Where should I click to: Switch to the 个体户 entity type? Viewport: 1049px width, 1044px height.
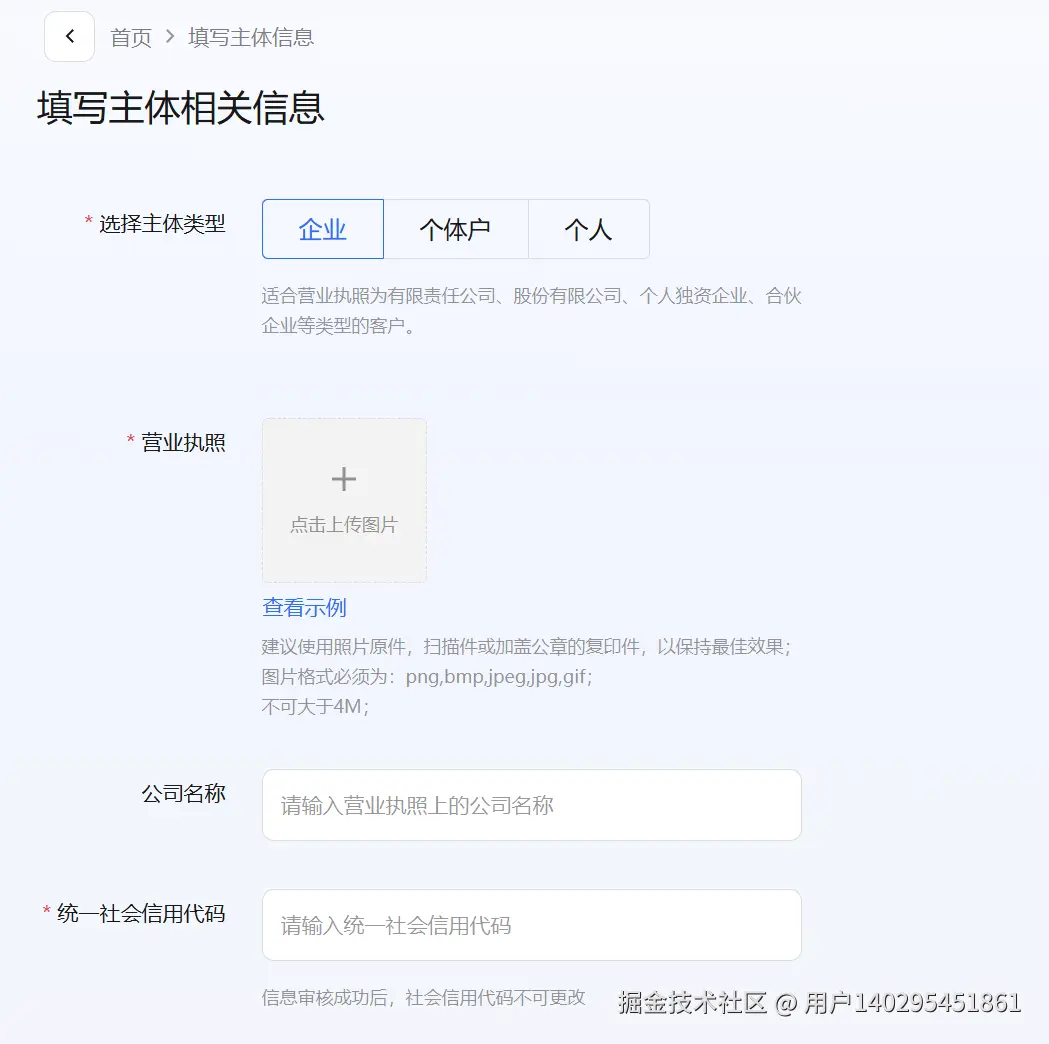(456, 229)
